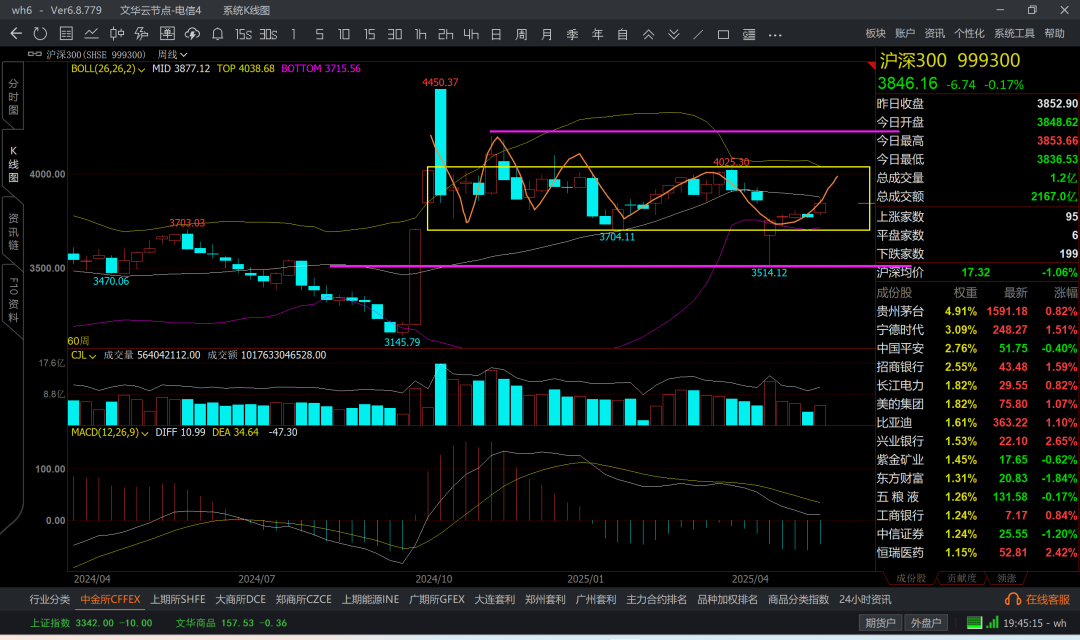Open the 系统工具 menu
The image size is (1080, 640).
pyautogui.click(x=1014, y=34)
